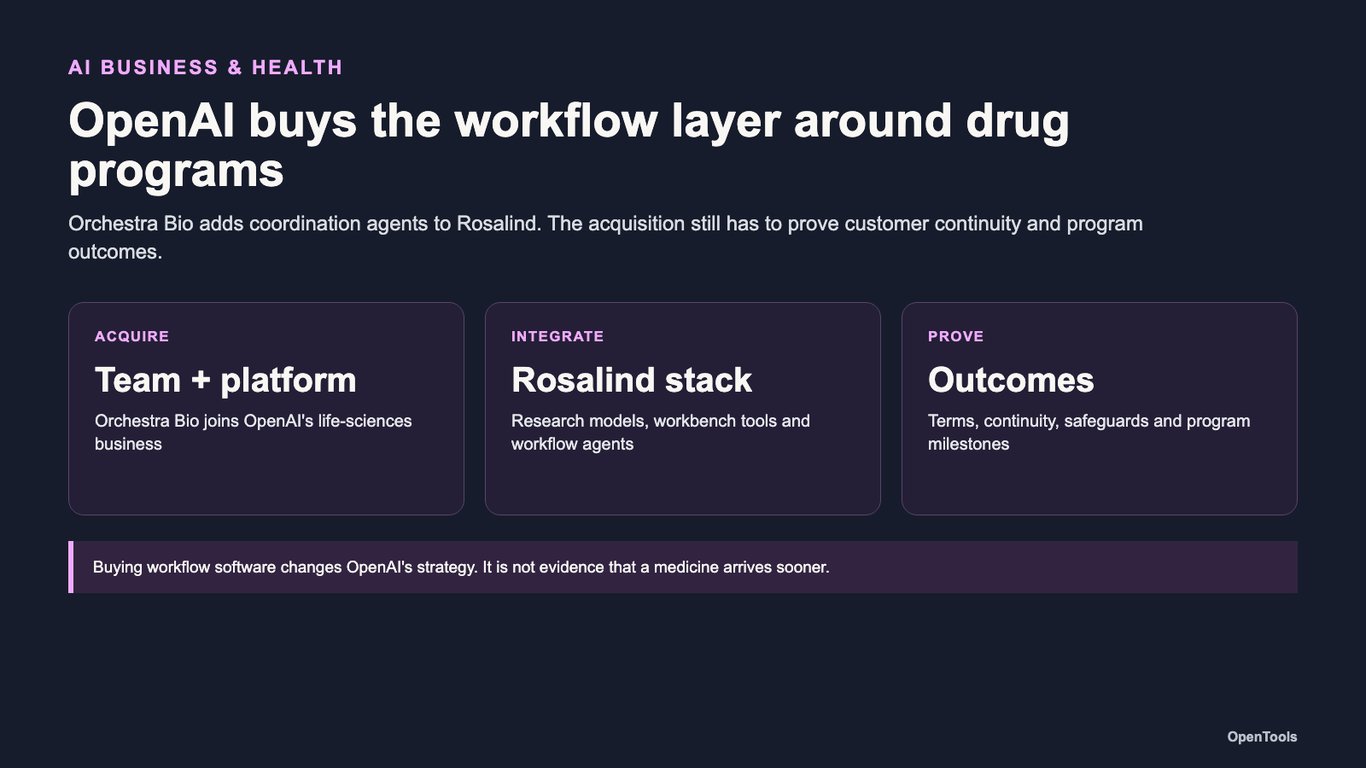
Task: Click the headline 'OpenAI buys the workflow layer'
Action: click(x=569, y=145)
